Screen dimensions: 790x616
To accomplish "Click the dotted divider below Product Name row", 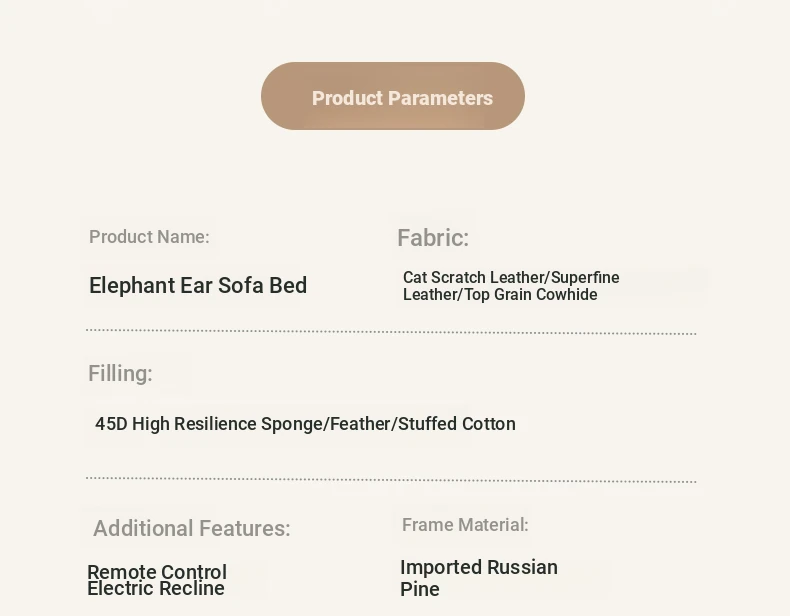I will [x=391, y=332].
